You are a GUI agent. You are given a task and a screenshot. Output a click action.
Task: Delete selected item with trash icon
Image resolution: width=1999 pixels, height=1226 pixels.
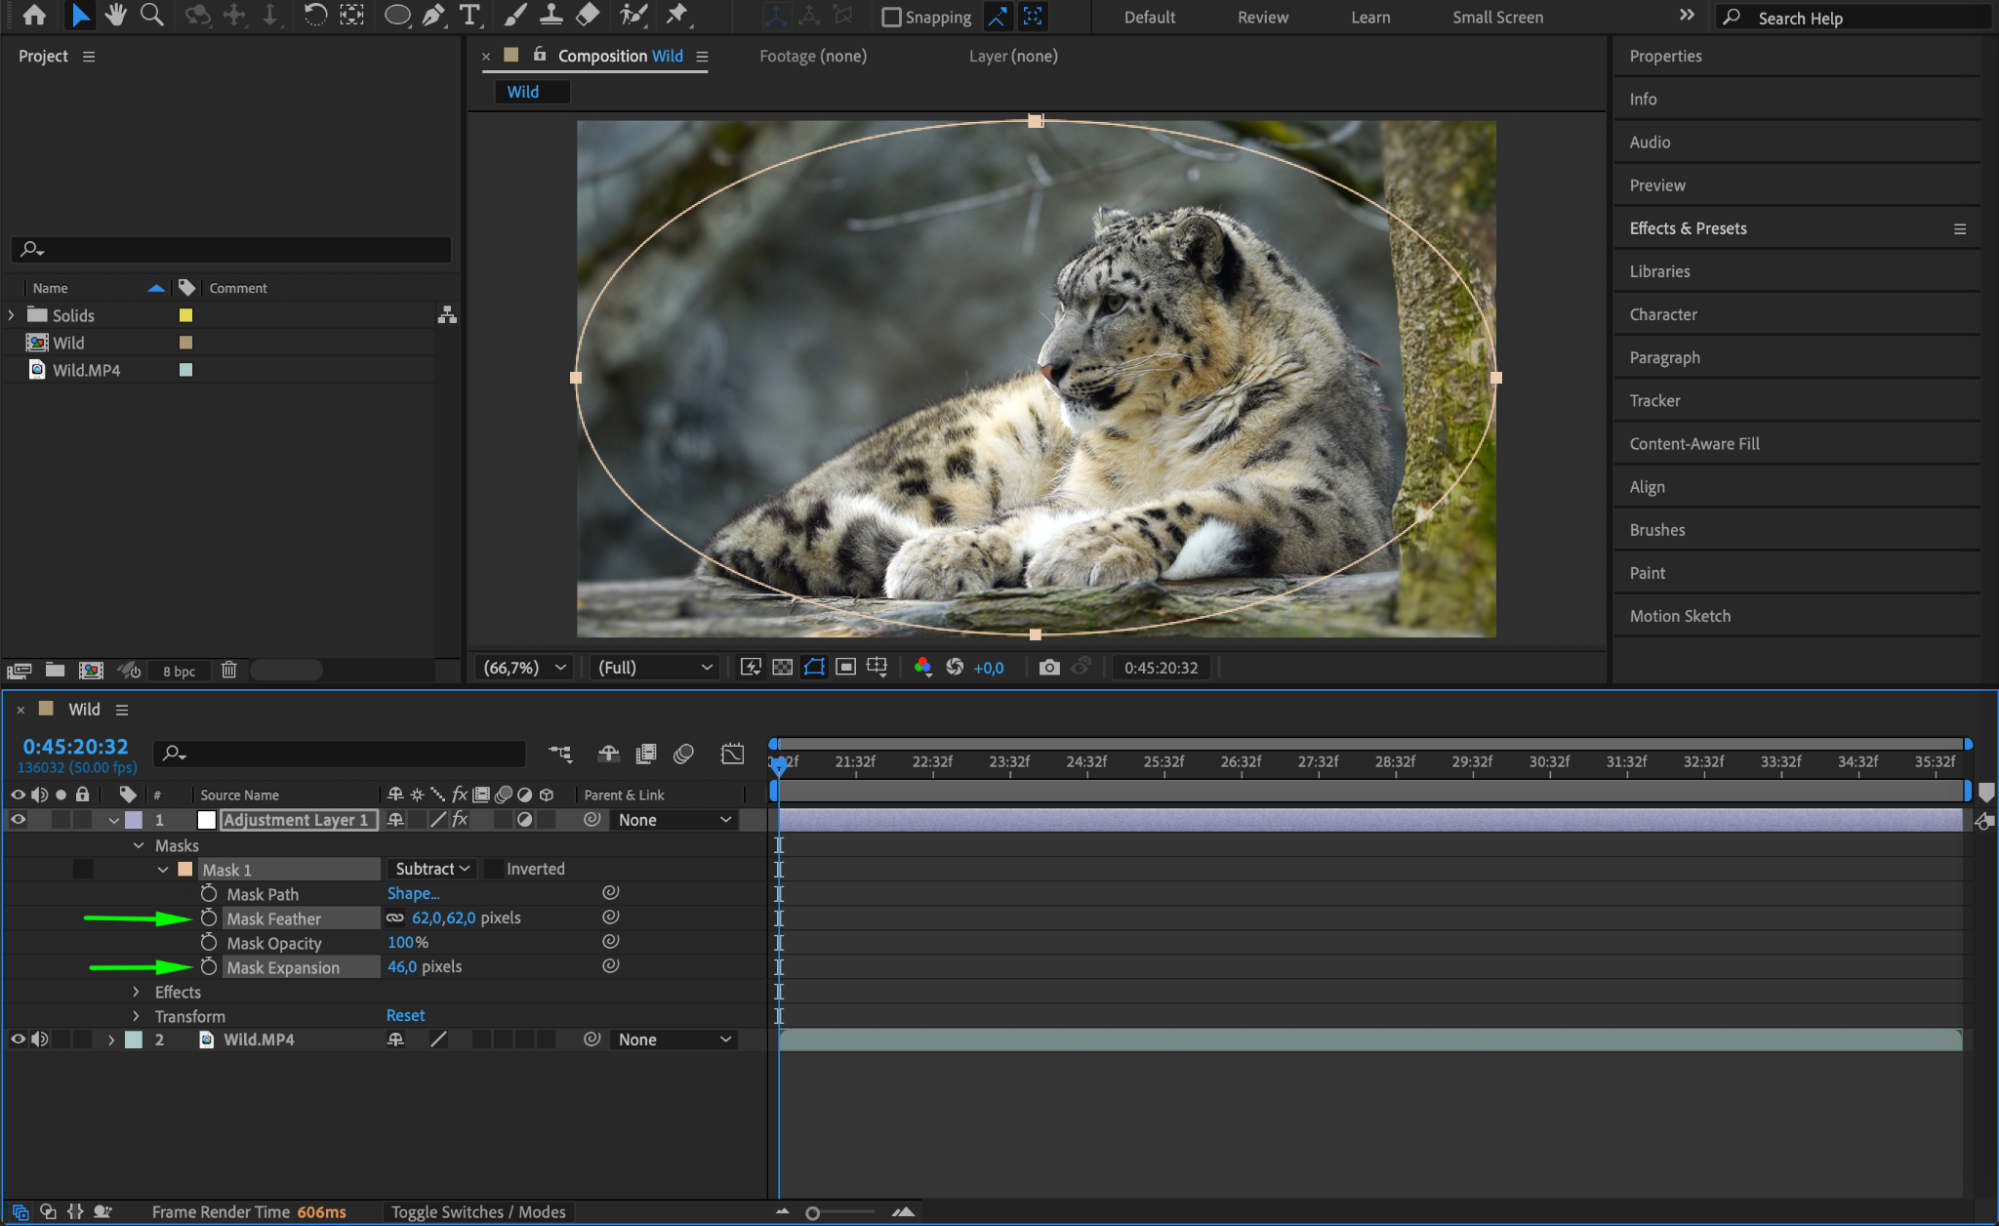tap(229, 670)
